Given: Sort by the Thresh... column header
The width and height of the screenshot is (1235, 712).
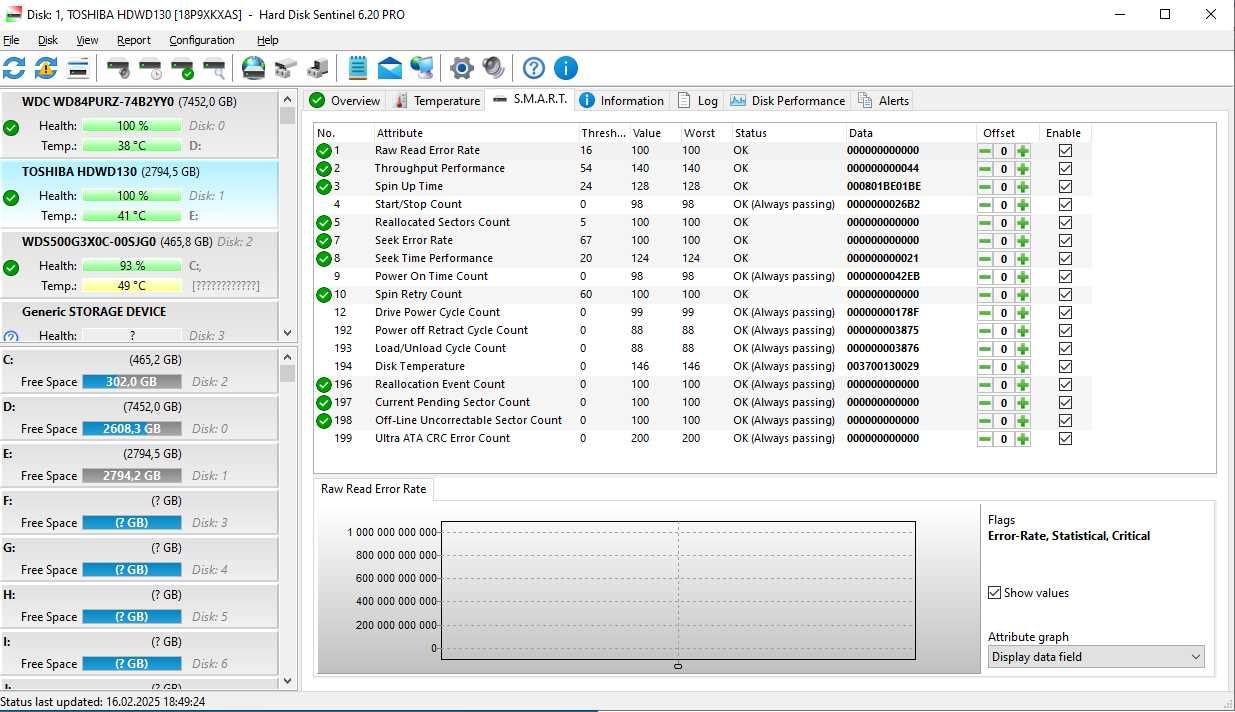Looking at the screenshot, I should point(603,133).
